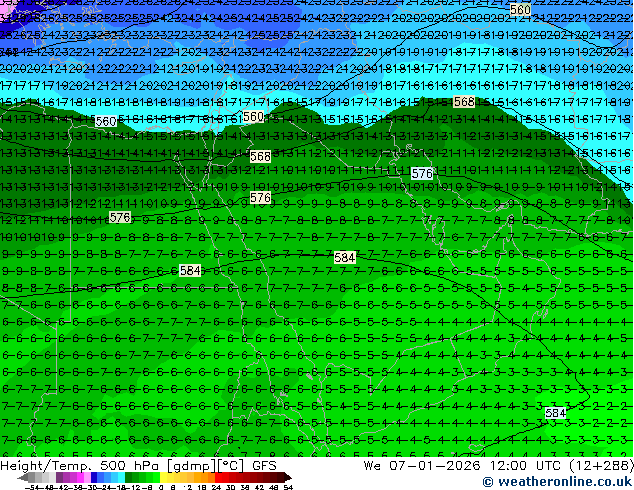The image size is (634, 490).
Task: Click the dark maroon right arrow of the legend
Action: click(287, 477)
